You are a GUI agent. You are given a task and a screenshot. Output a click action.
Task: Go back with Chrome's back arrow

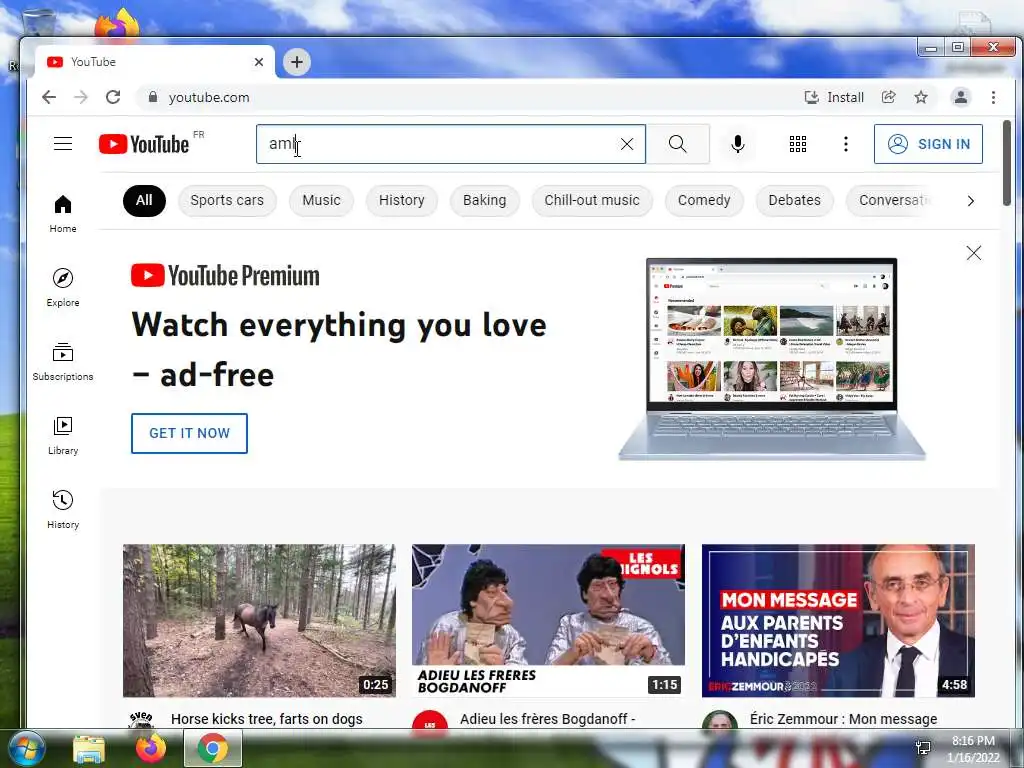[49, 97]
